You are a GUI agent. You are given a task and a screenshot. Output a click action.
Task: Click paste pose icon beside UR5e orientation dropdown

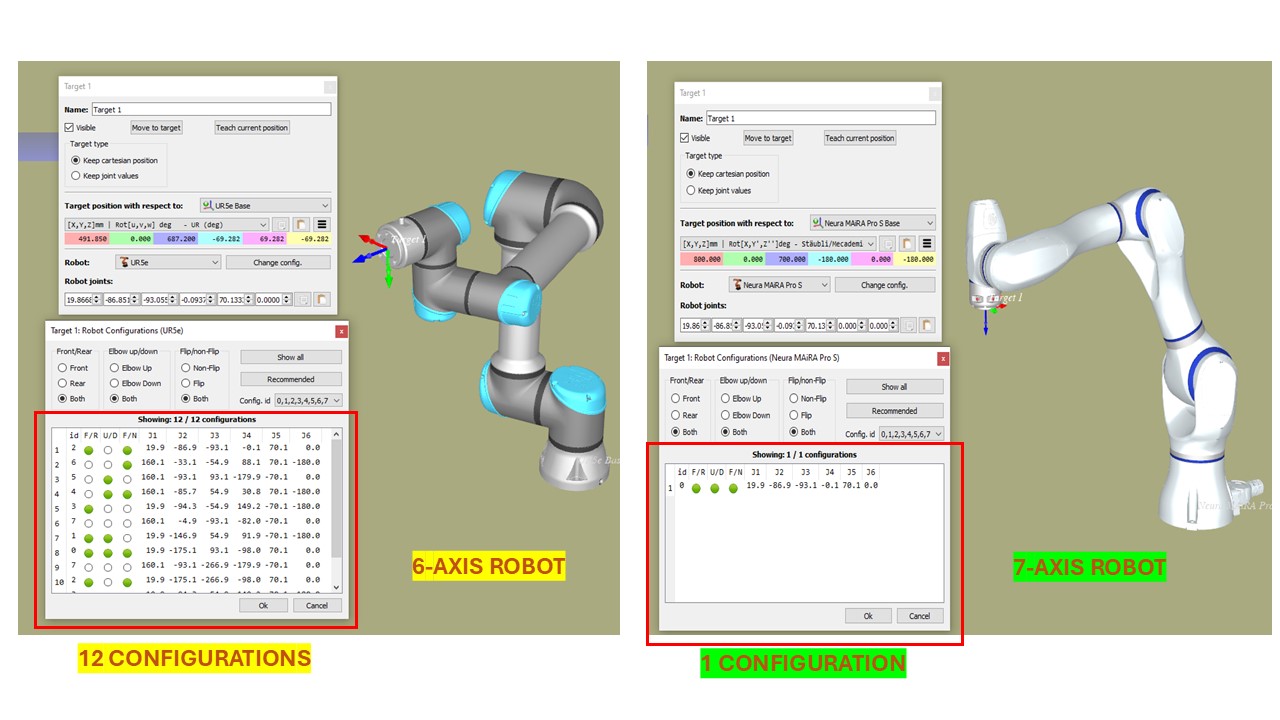point(301,225)
